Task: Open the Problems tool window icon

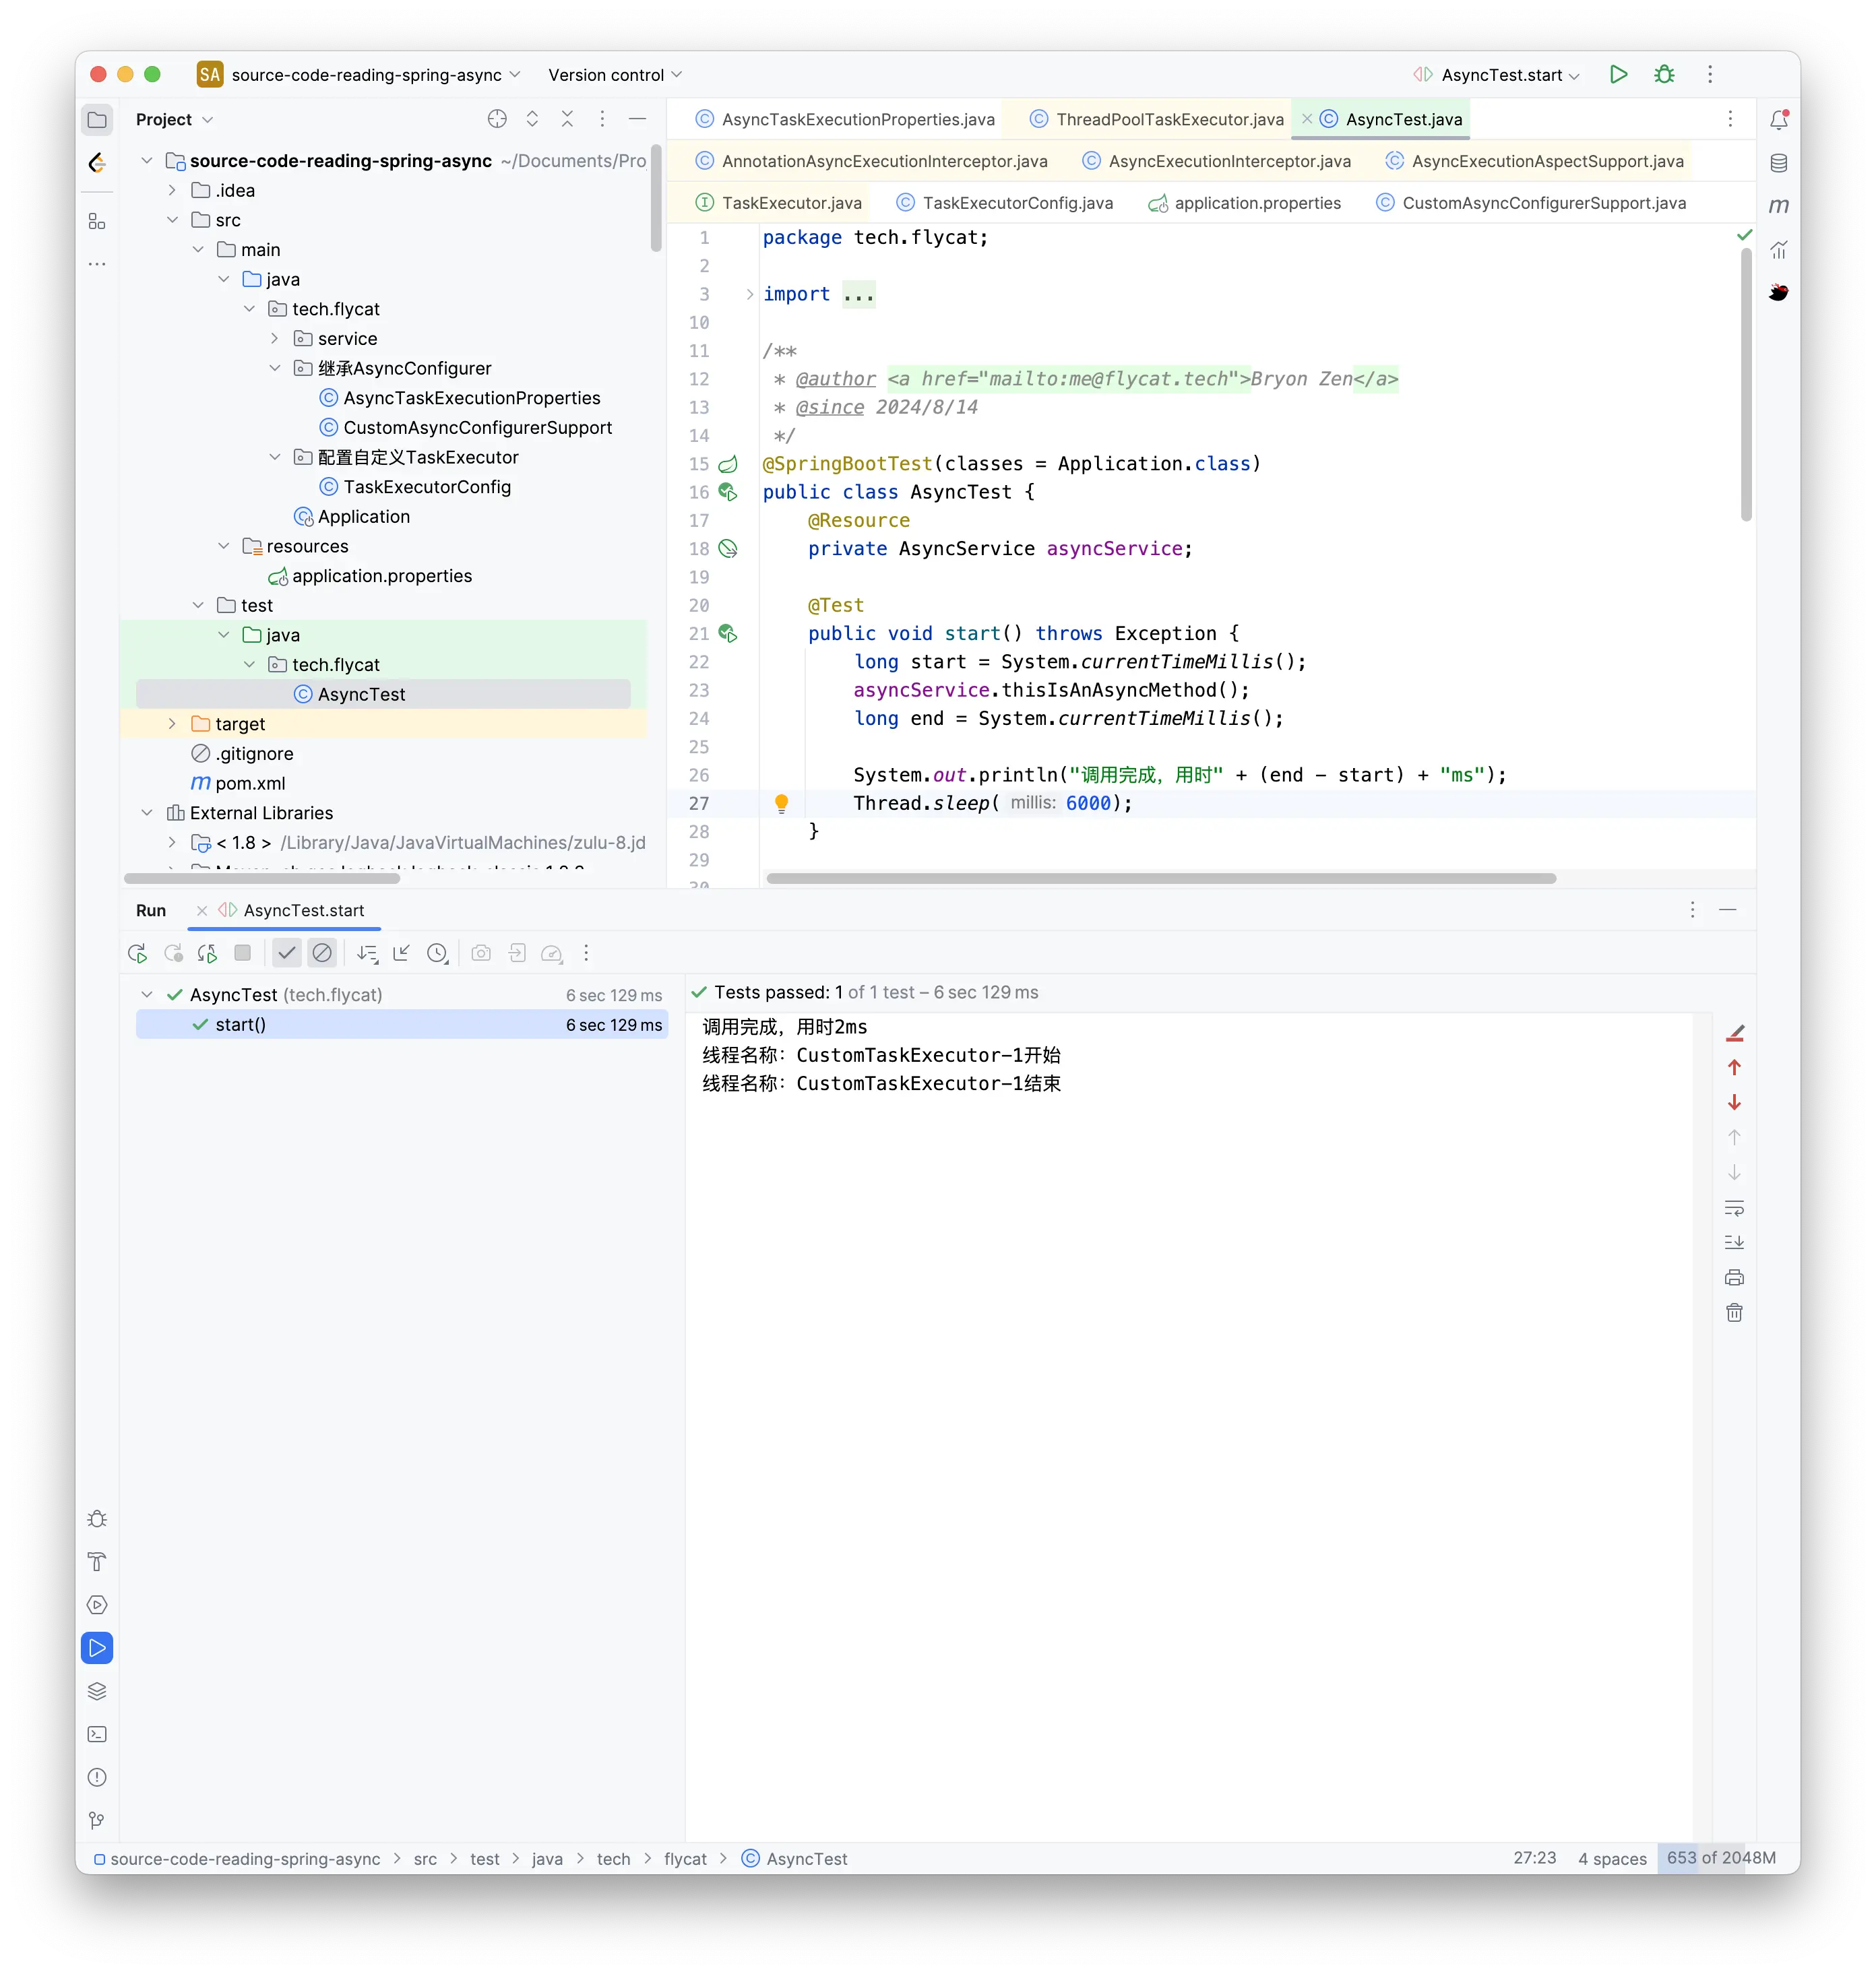Action: click(97, 1777)
